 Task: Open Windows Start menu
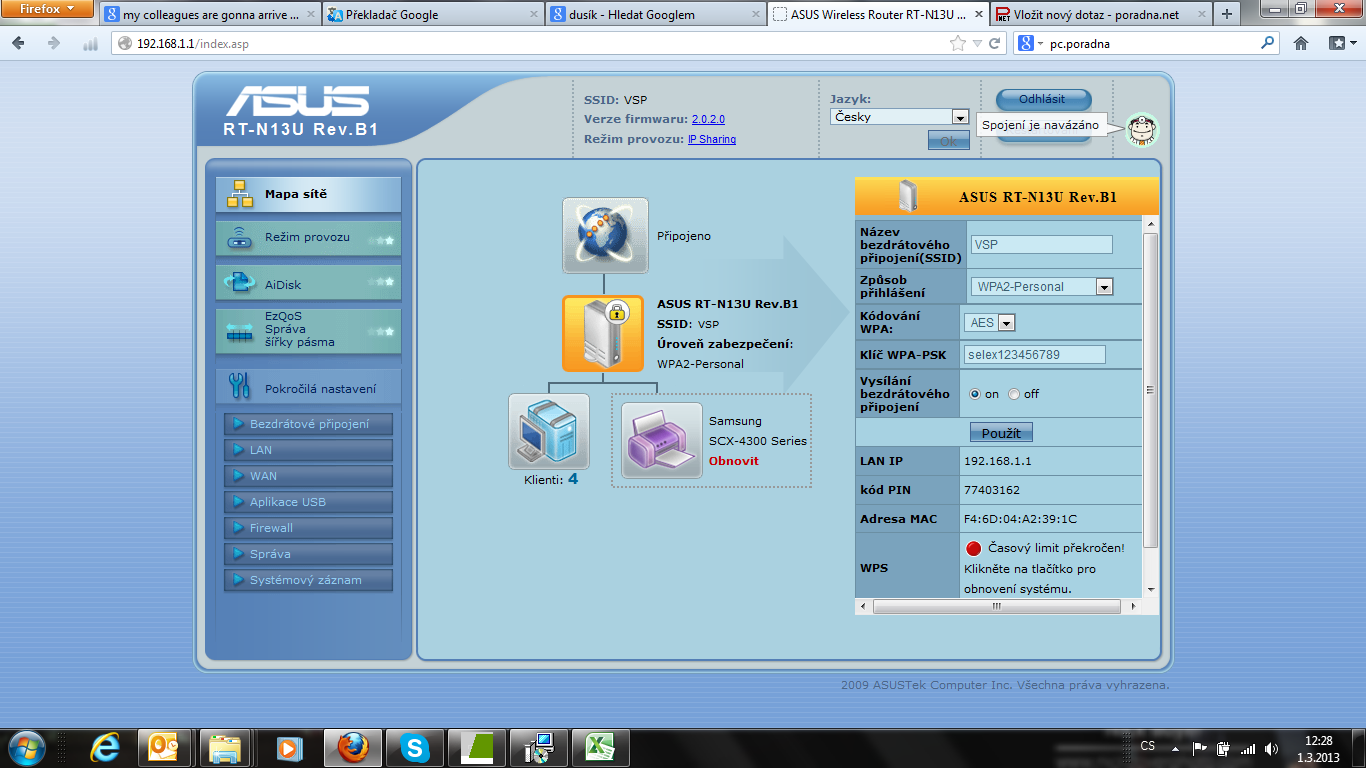tap(27, 748)
